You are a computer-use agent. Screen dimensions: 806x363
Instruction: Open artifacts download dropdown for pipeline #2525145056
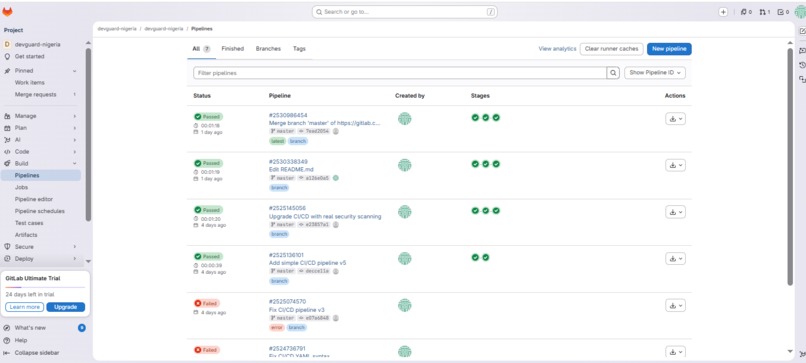[675, 212]
